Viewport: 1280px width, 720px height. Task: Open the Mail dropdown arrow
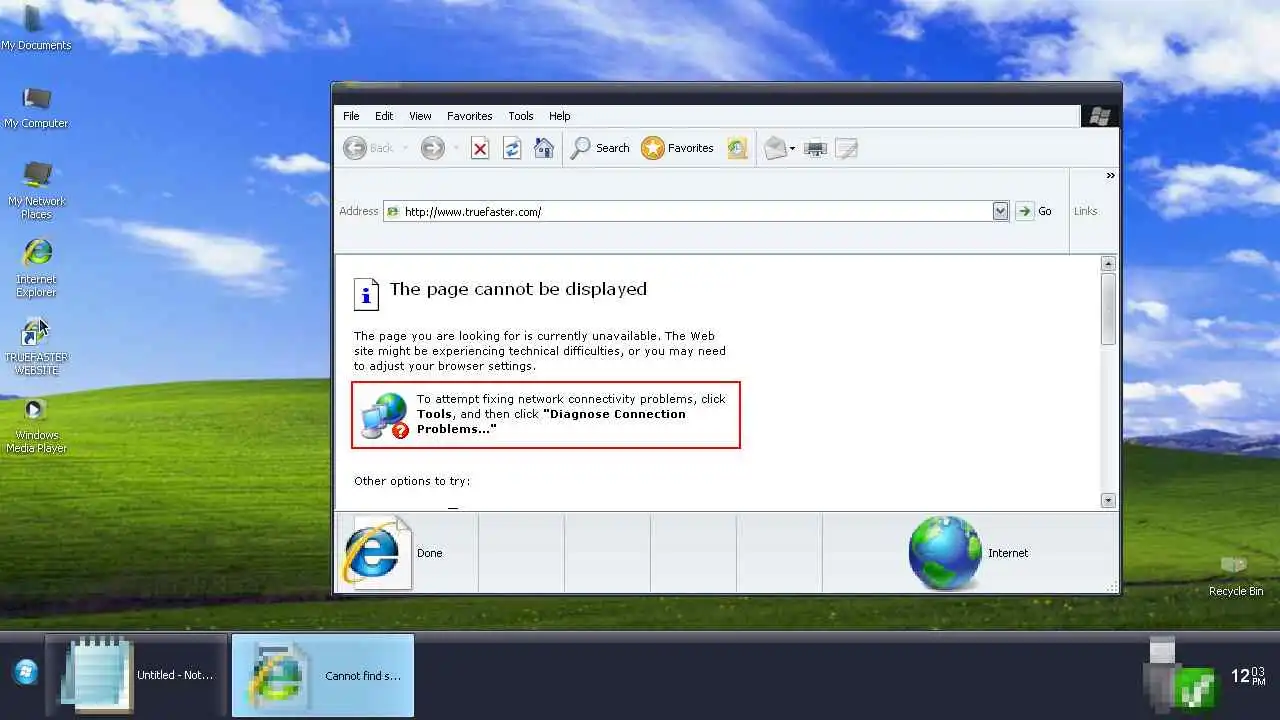[792, 148]
